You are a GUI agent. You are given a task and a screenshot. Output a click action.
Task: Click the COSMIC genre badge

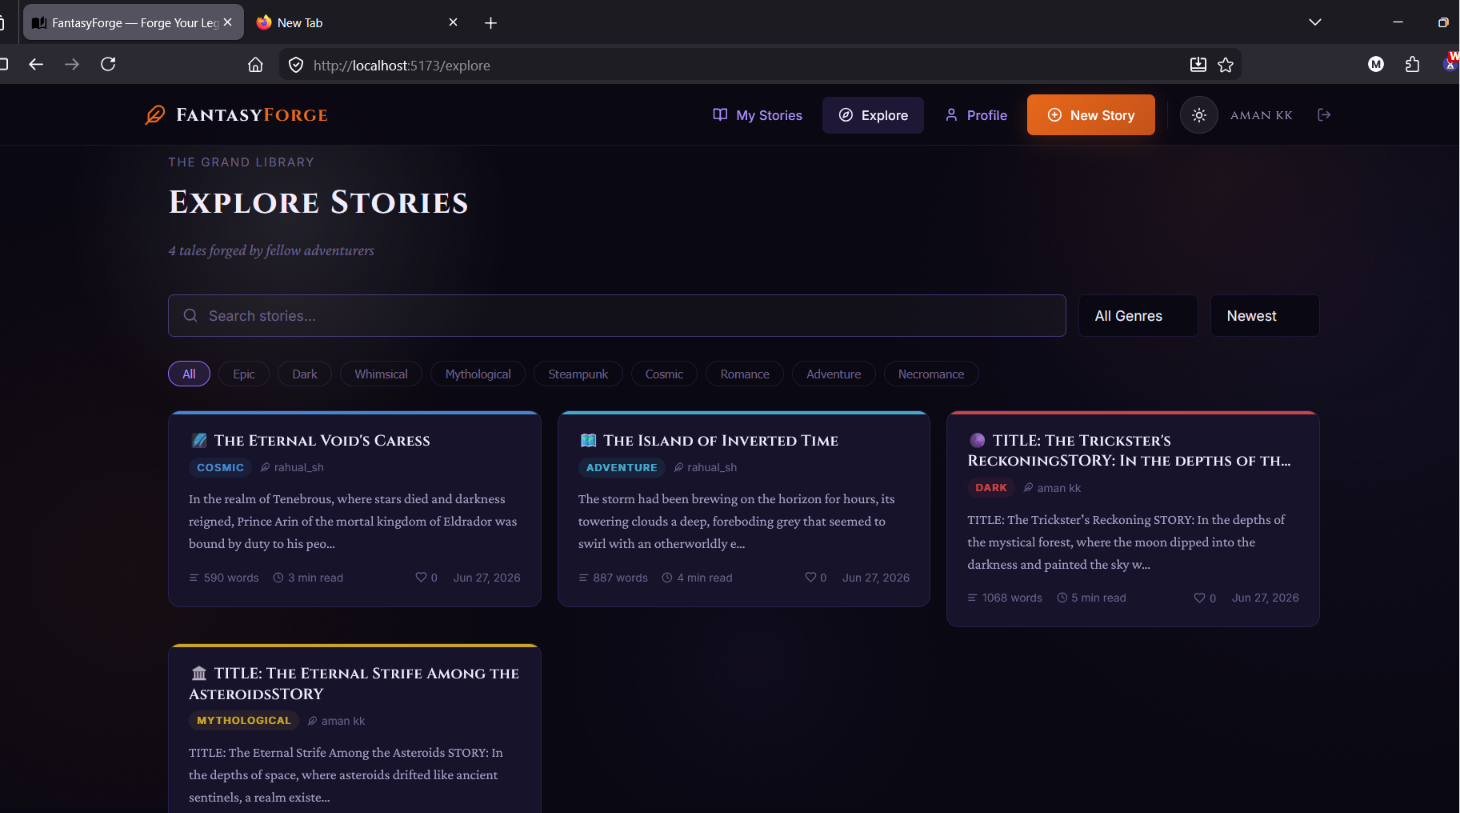pos(220,467)
